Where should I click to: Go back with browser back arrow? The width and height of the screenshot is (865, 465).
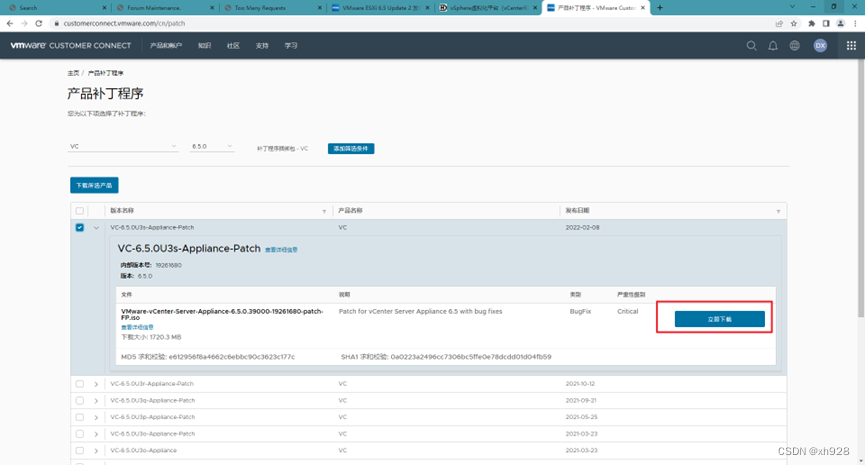(x=9, y=23)
